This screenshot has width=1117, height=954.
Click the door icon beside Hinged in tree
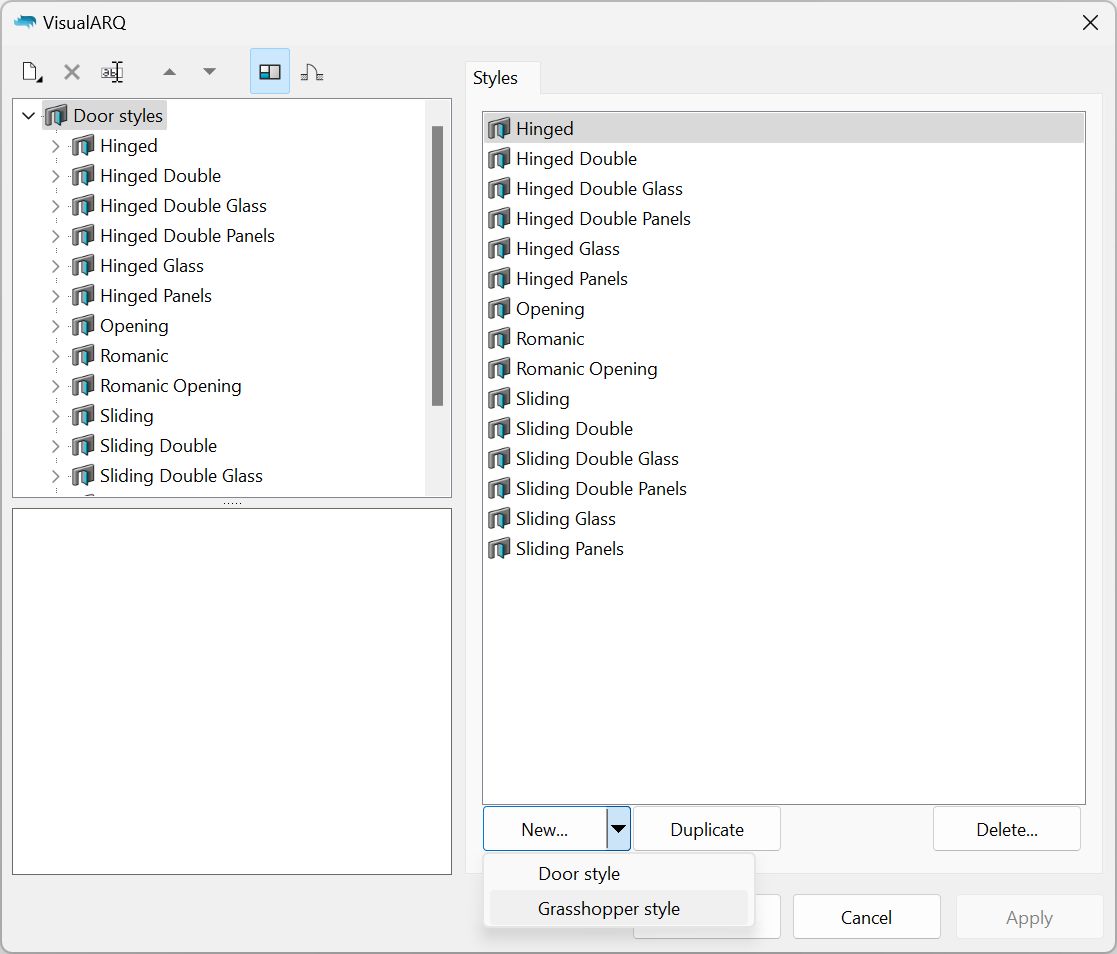[83, 145]
